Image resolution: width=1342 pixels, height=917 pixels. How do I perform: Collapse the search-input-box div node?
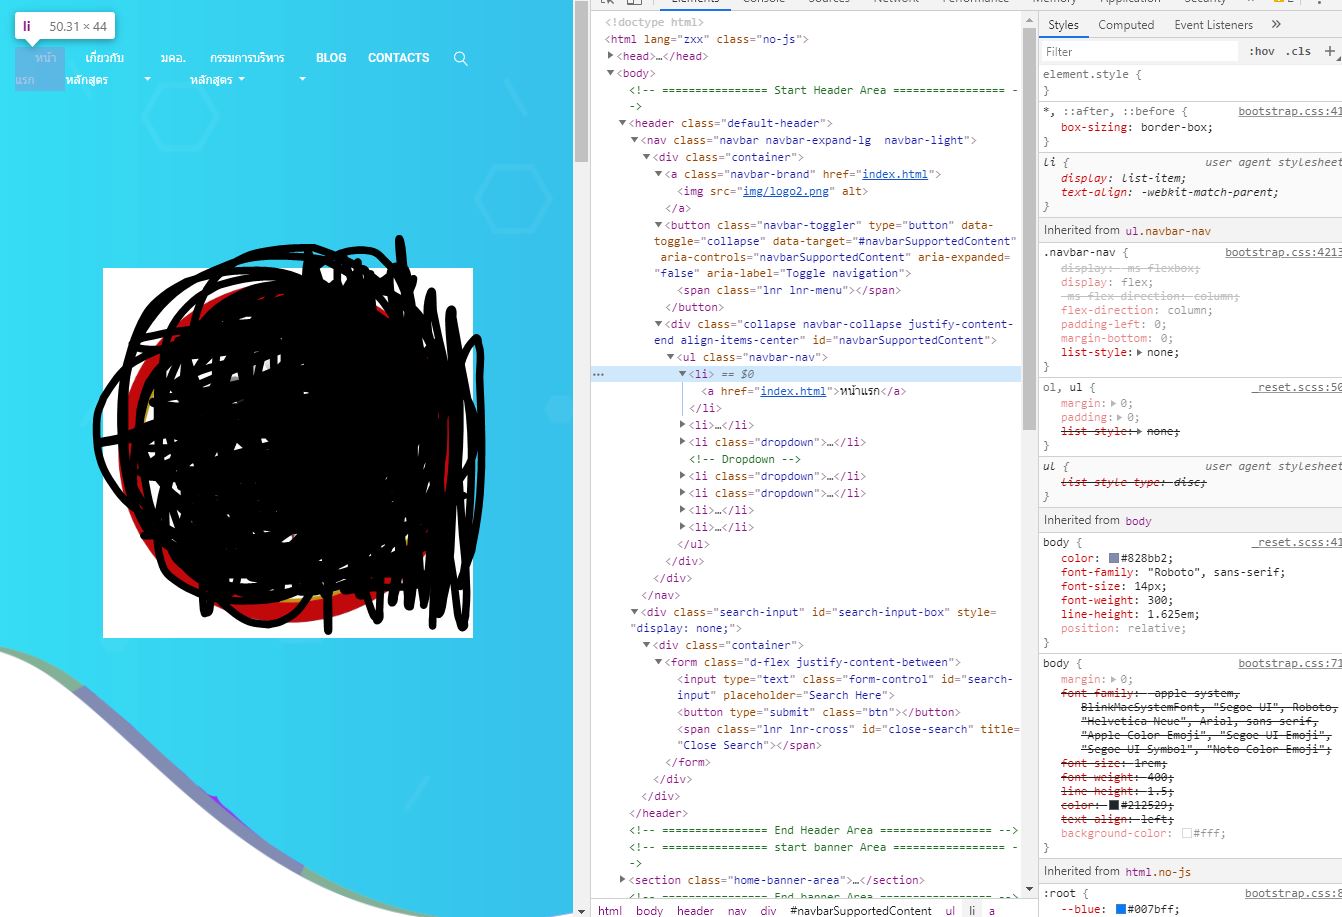pyautogui.click(x=634, y=612)
